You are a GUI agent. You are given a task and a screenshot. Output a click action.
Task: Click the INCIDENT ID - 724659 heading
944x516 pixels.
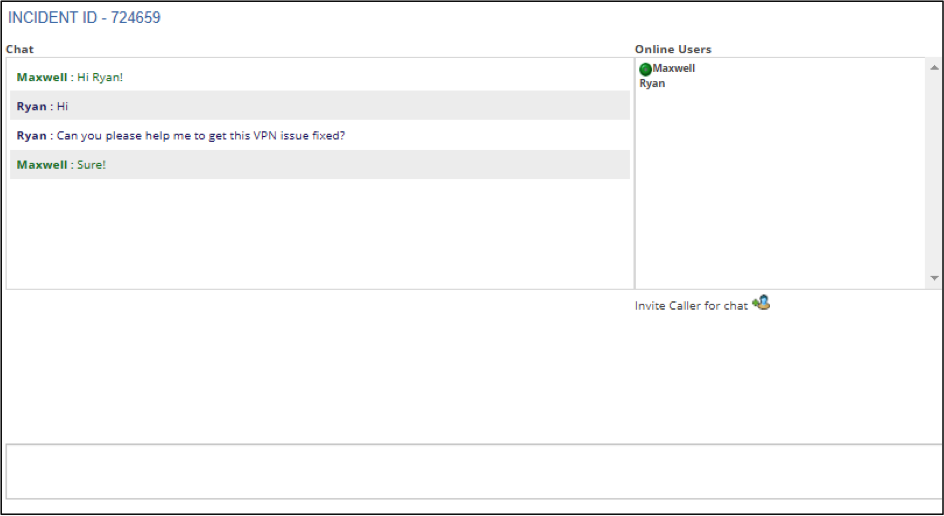pyautogui.click(x=84, y=17)
